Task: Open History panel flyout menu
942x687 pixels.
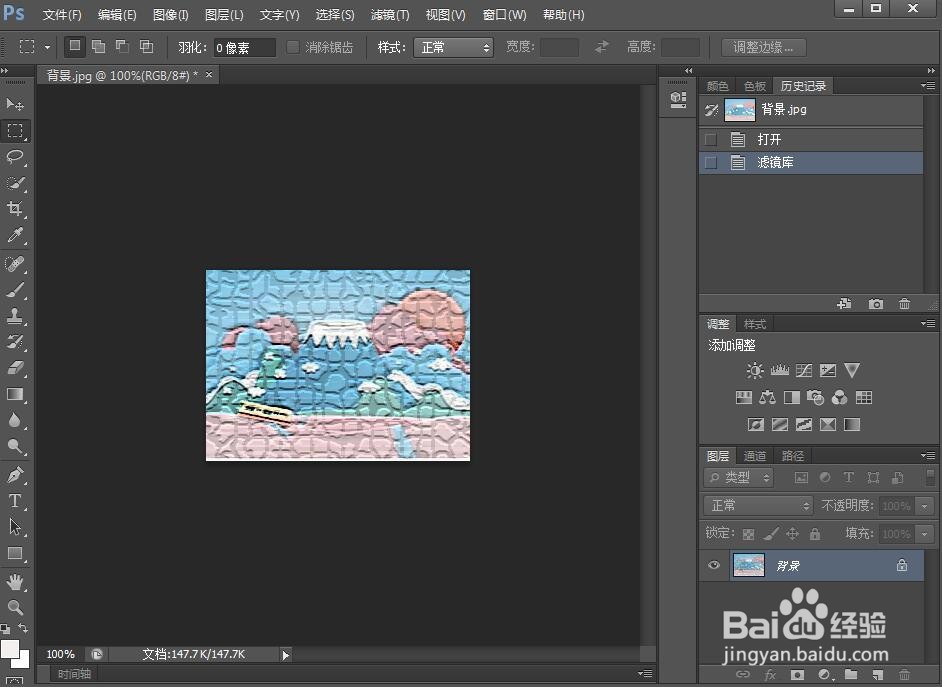Action: click(928, 86)
